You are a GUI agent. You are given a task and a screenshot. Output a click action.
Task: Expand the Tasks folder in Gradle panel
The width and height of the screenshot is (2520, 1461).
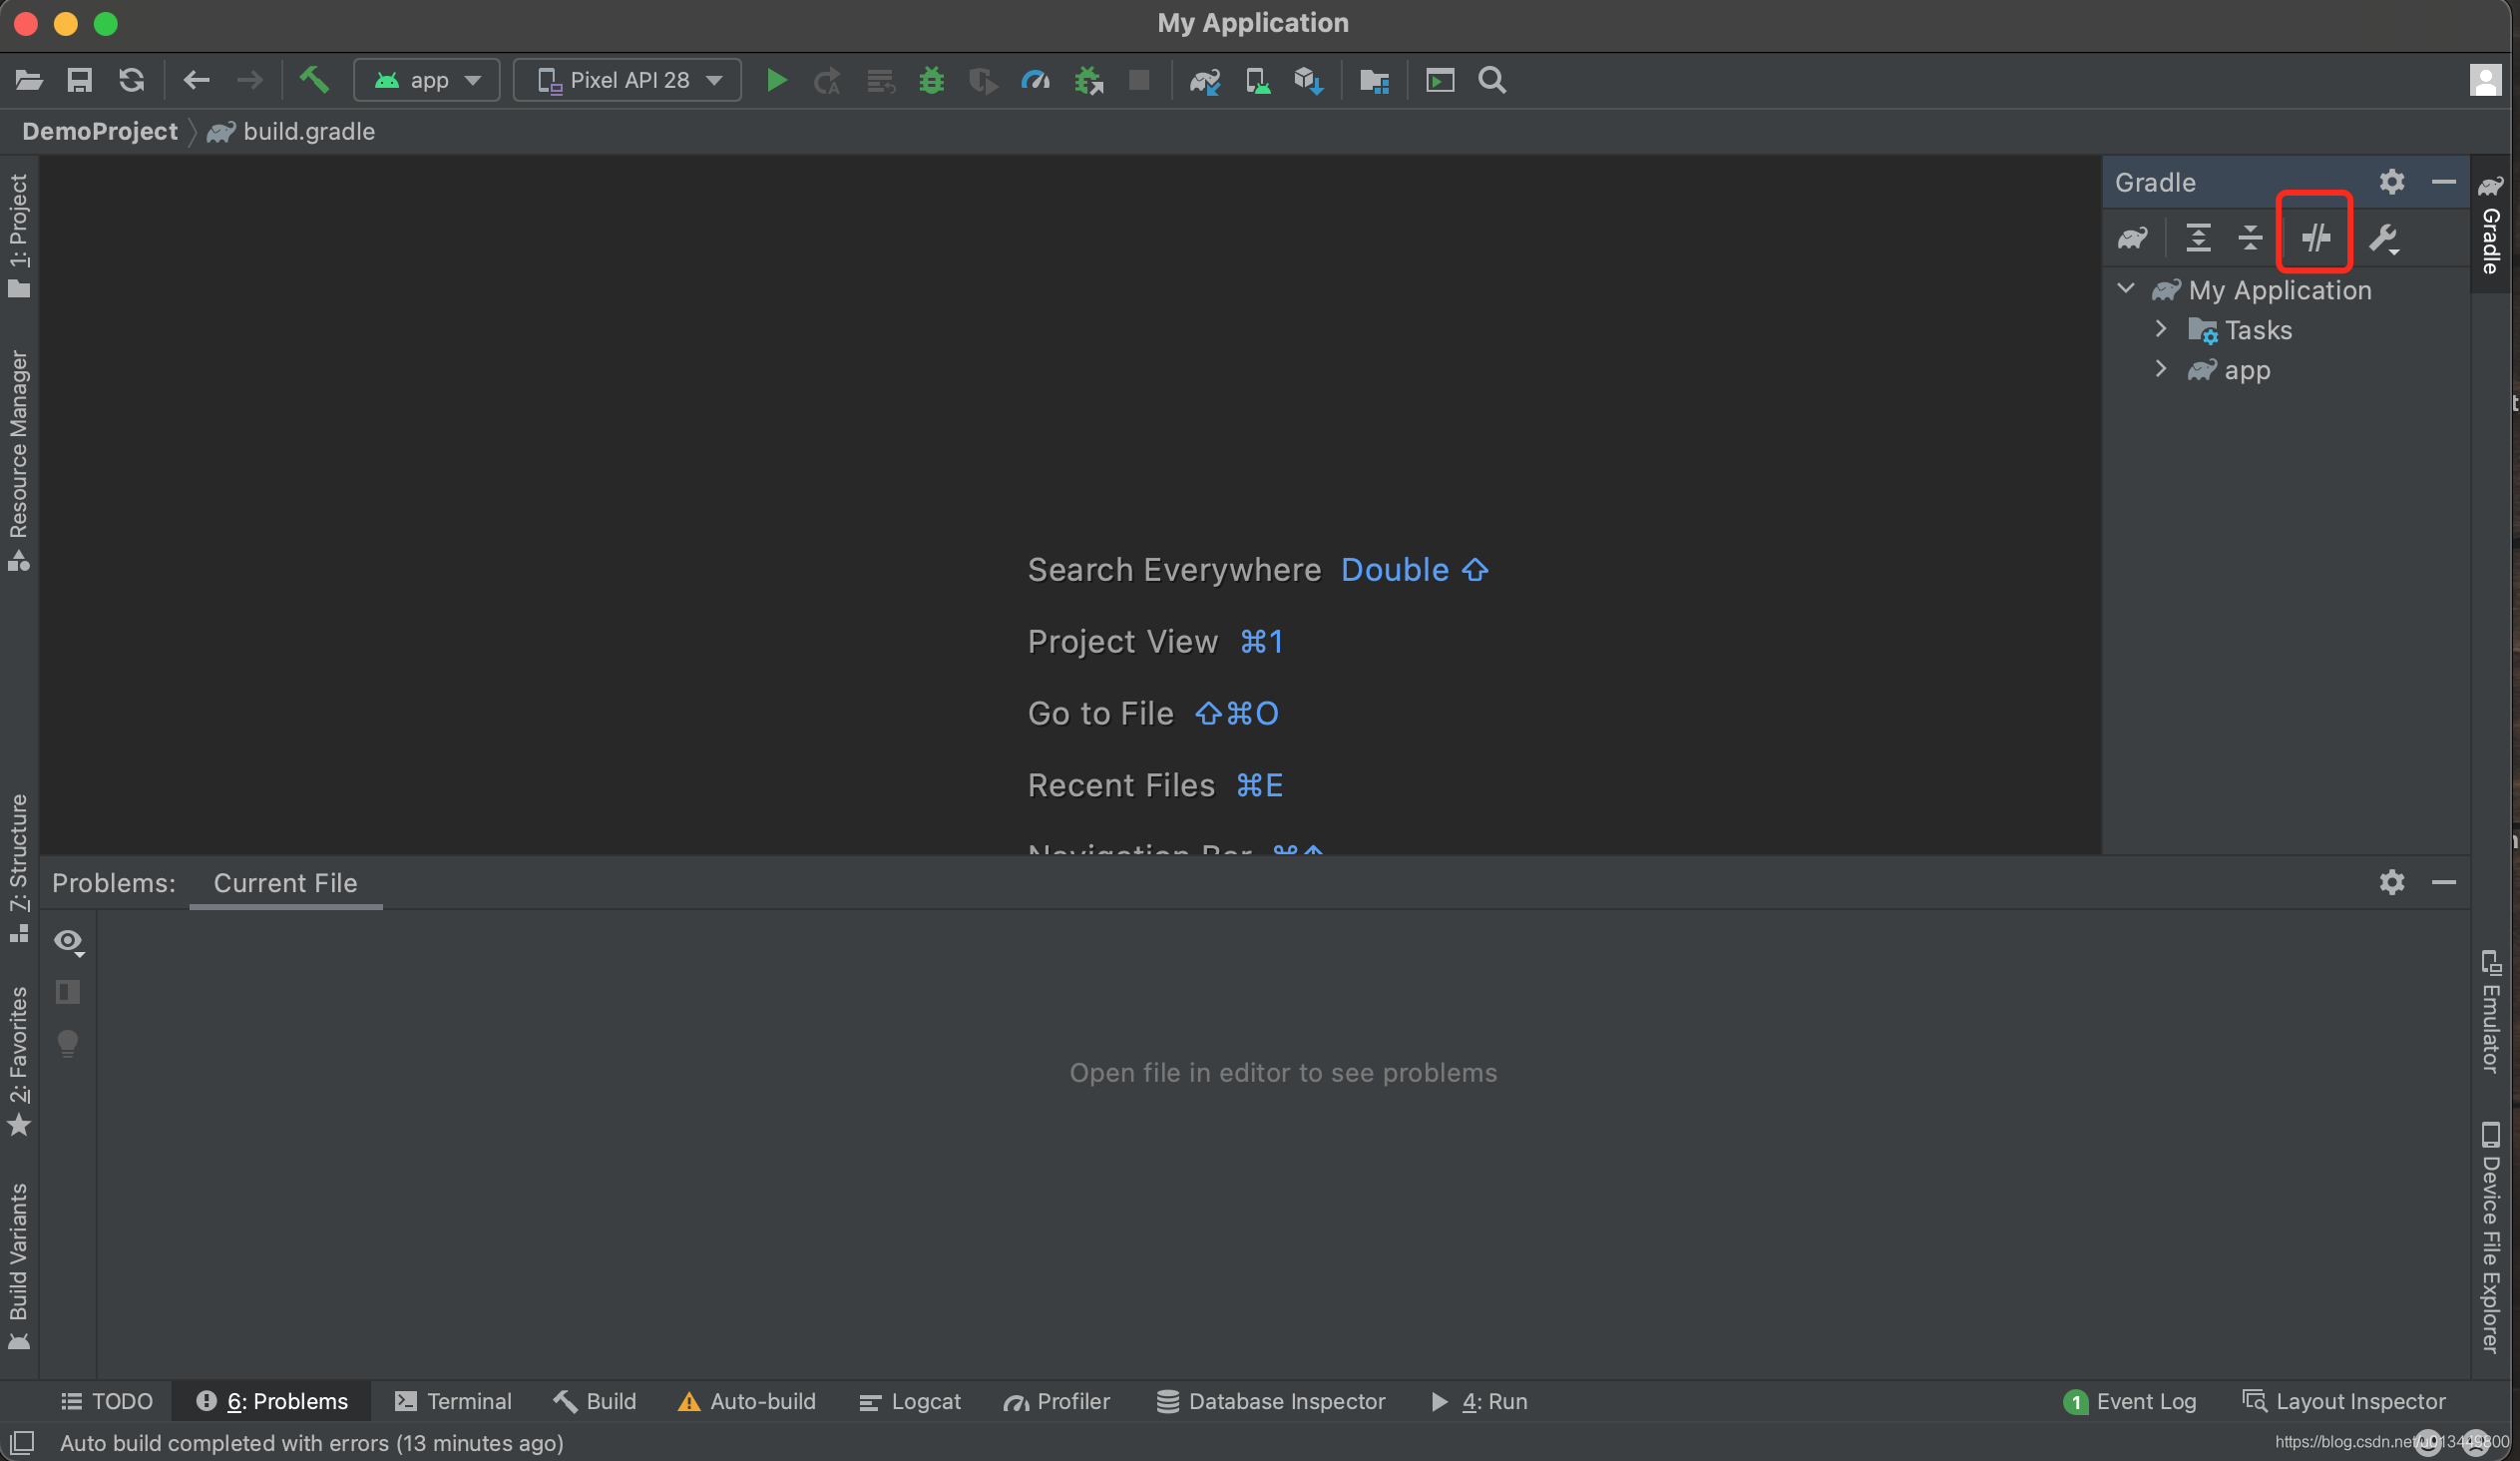click(x=2162, y=329)
